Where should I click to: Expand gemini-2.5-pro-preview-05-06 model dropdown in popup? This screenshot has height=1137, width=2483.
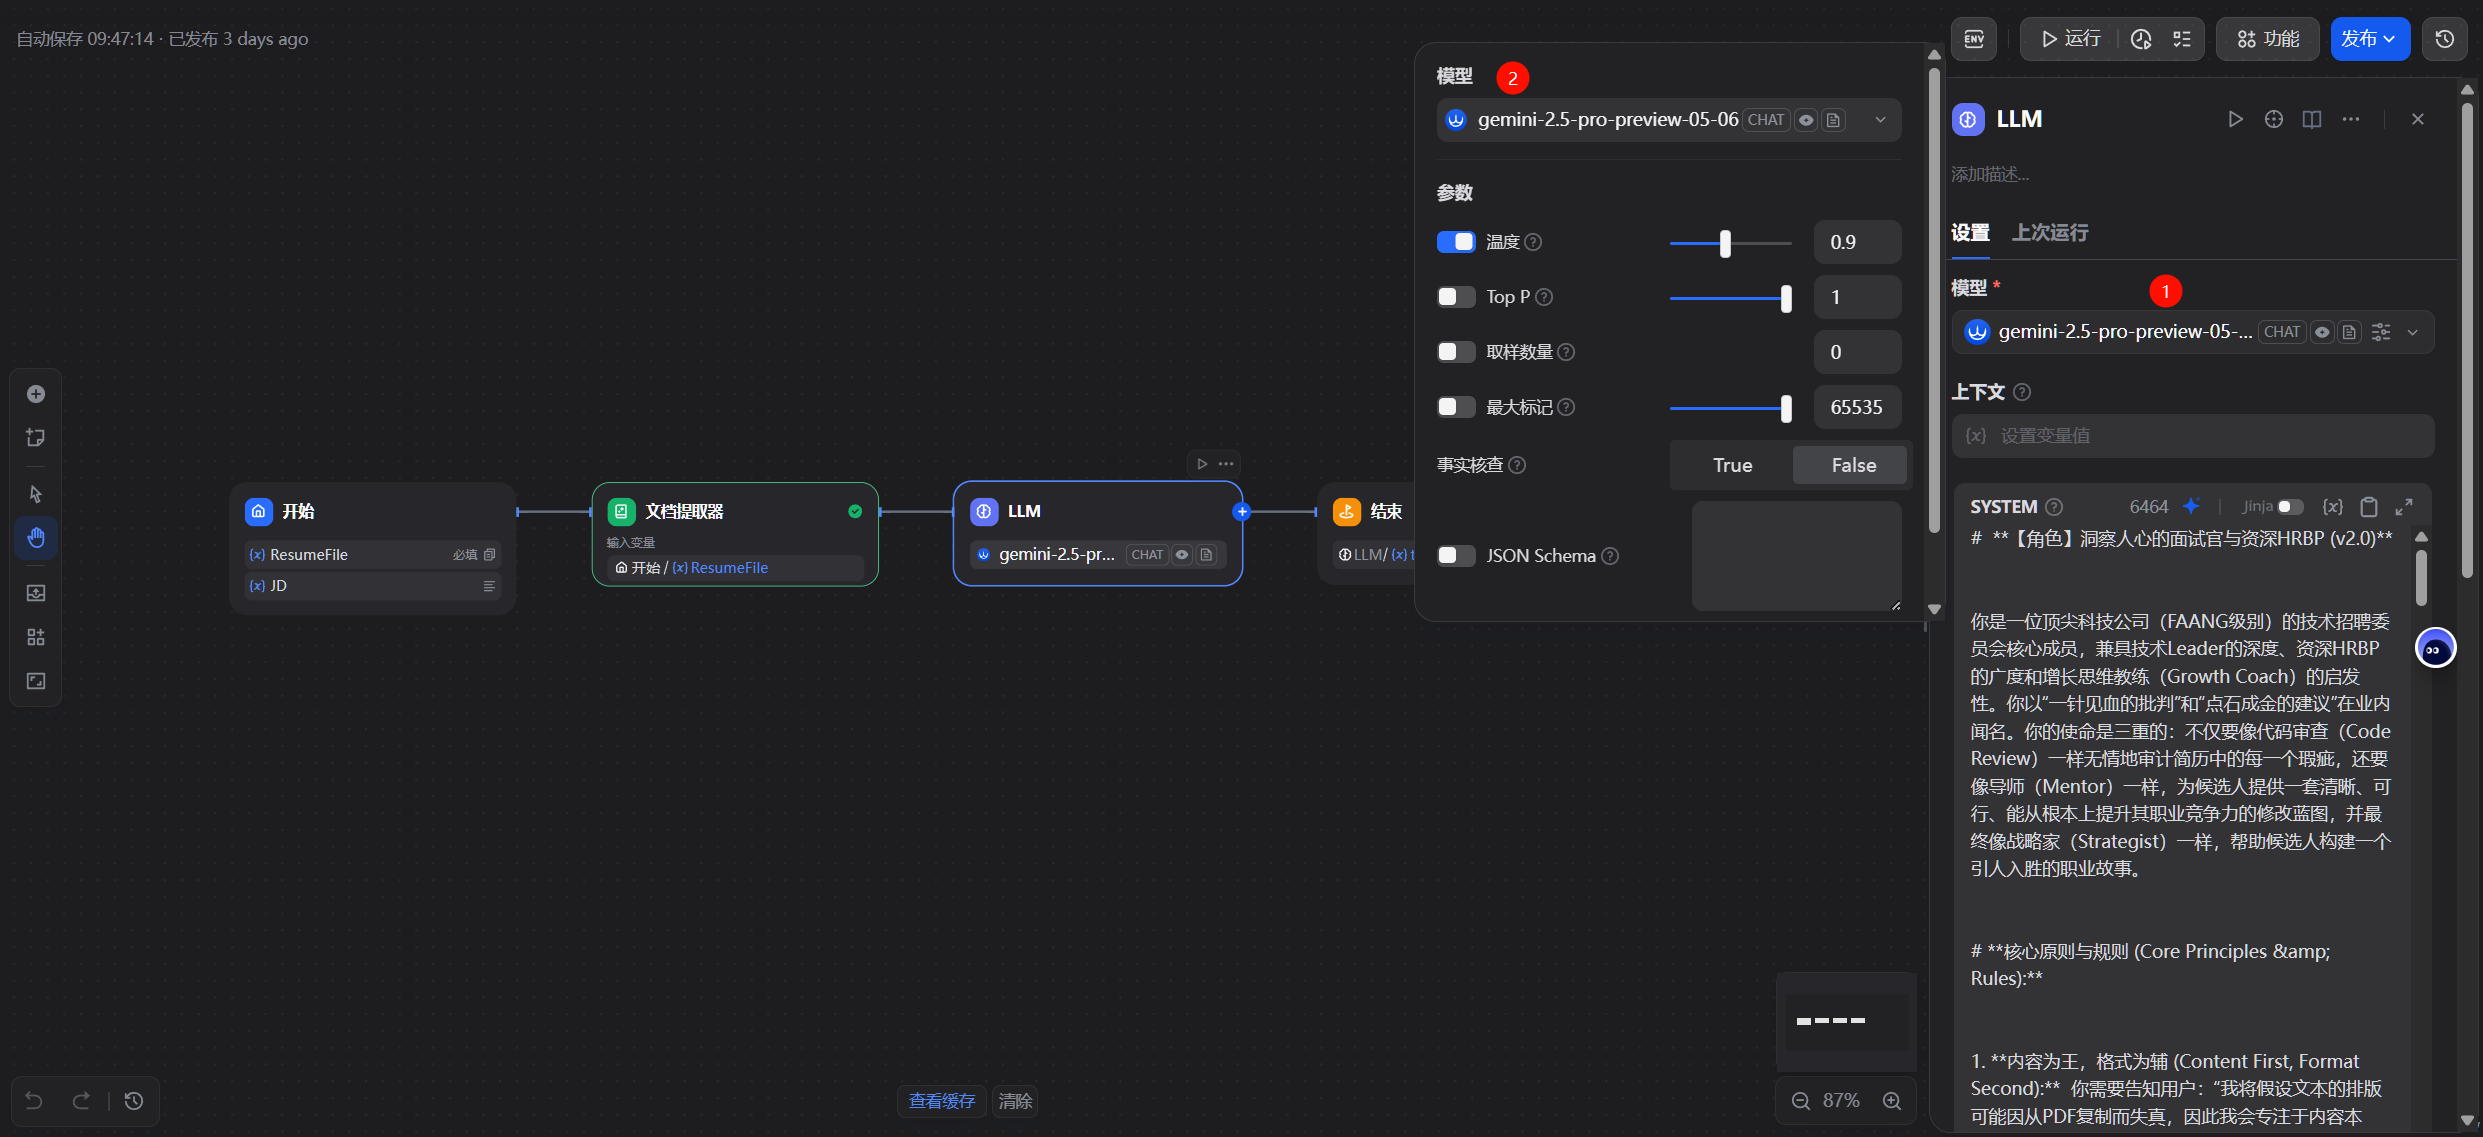(1668, 120)
